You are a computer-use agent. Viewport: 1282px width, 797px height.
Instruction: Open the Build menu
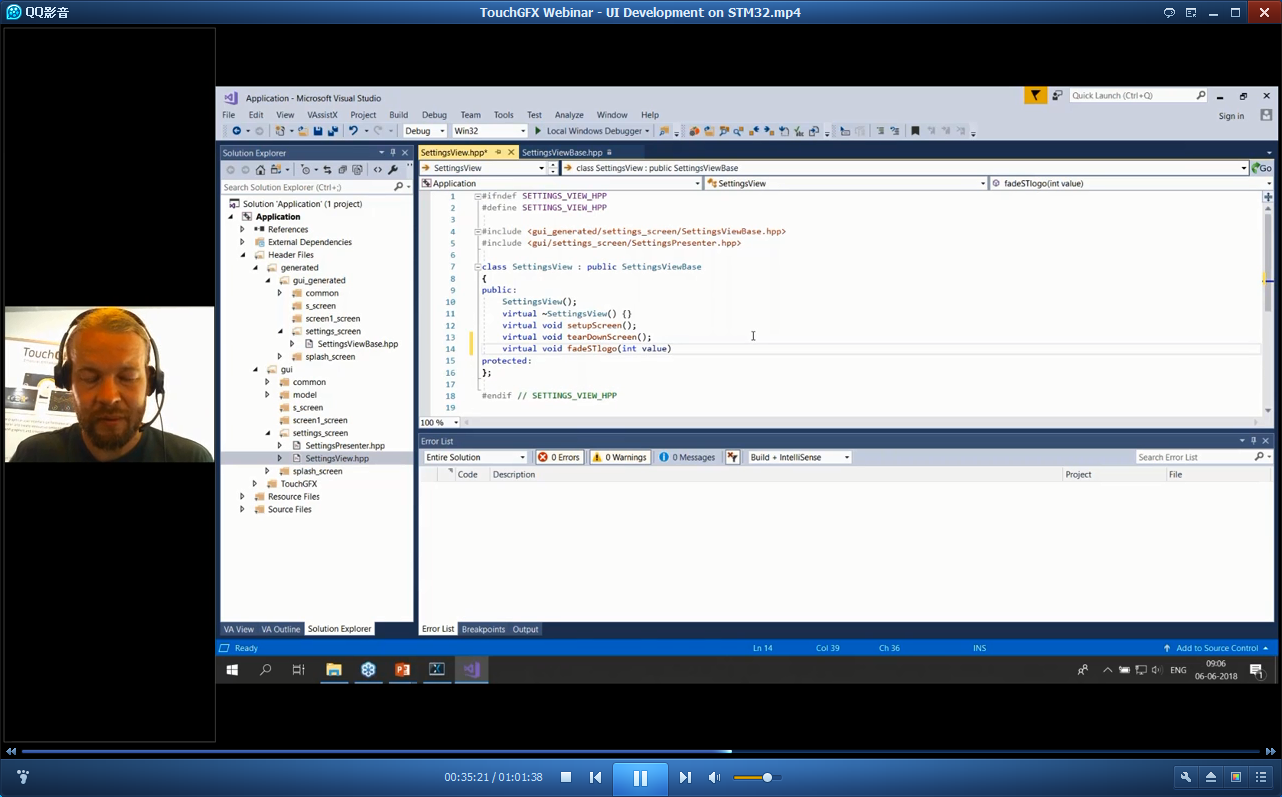(x=398, y=115)
